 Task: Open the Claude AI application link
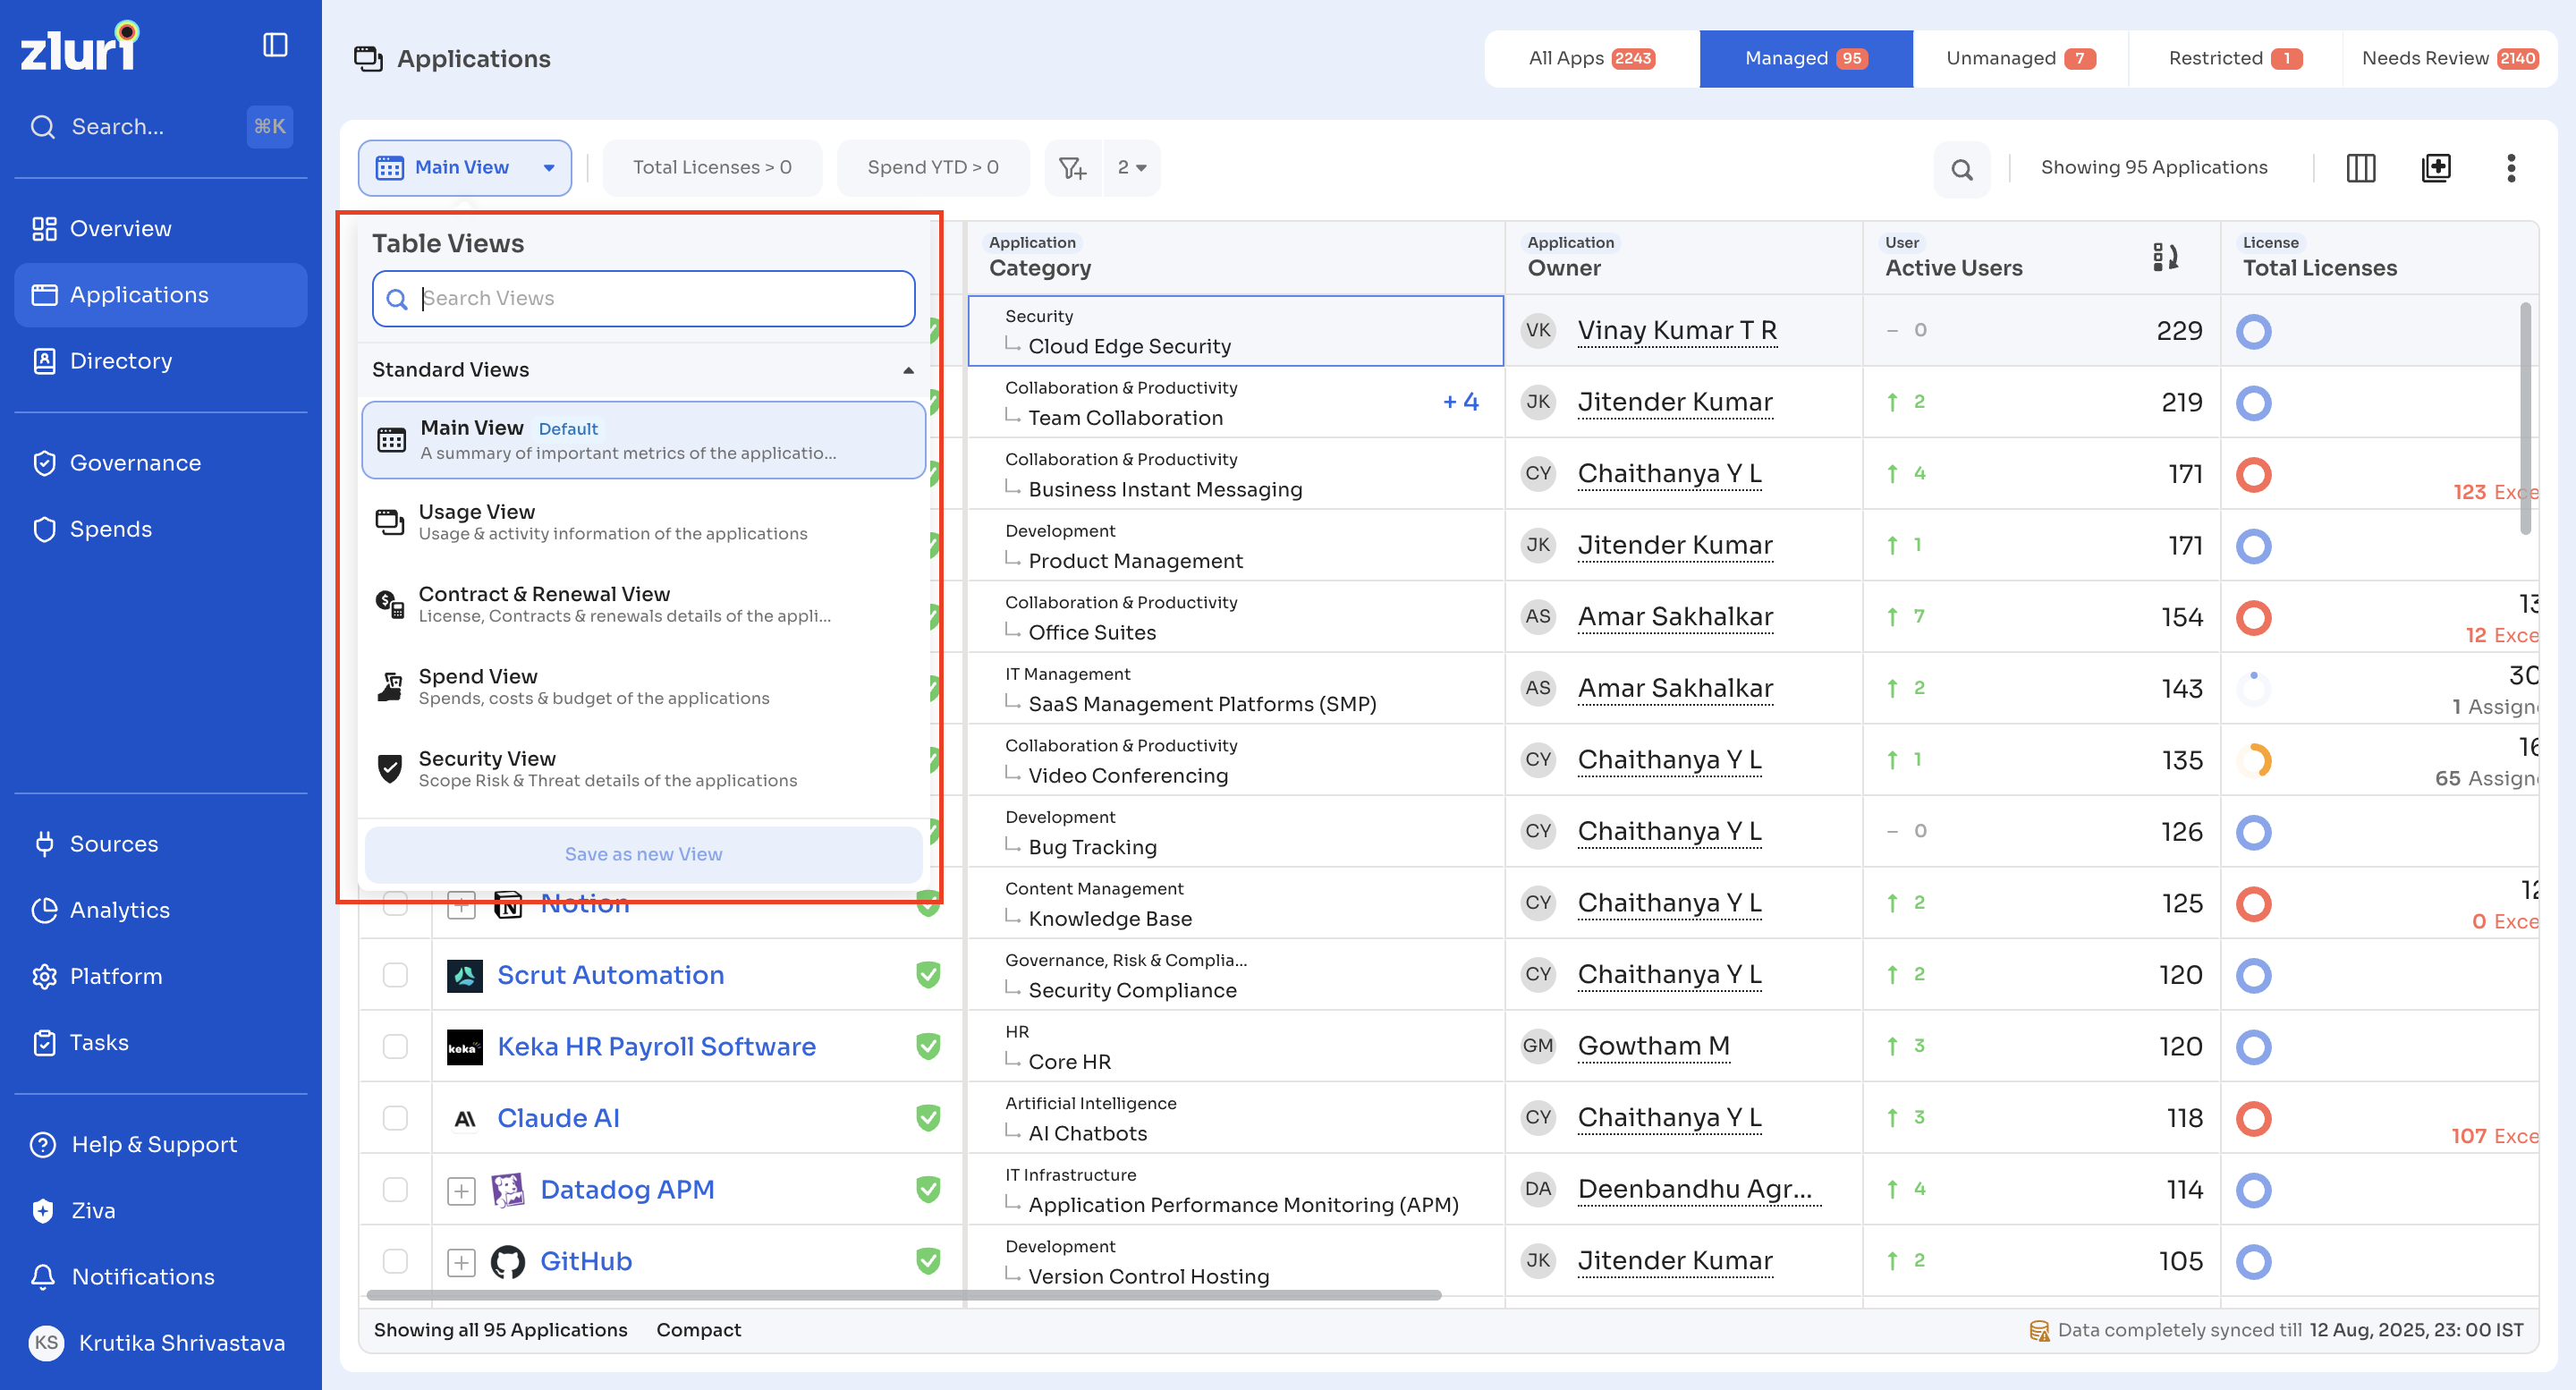[x=559, y=1119]
